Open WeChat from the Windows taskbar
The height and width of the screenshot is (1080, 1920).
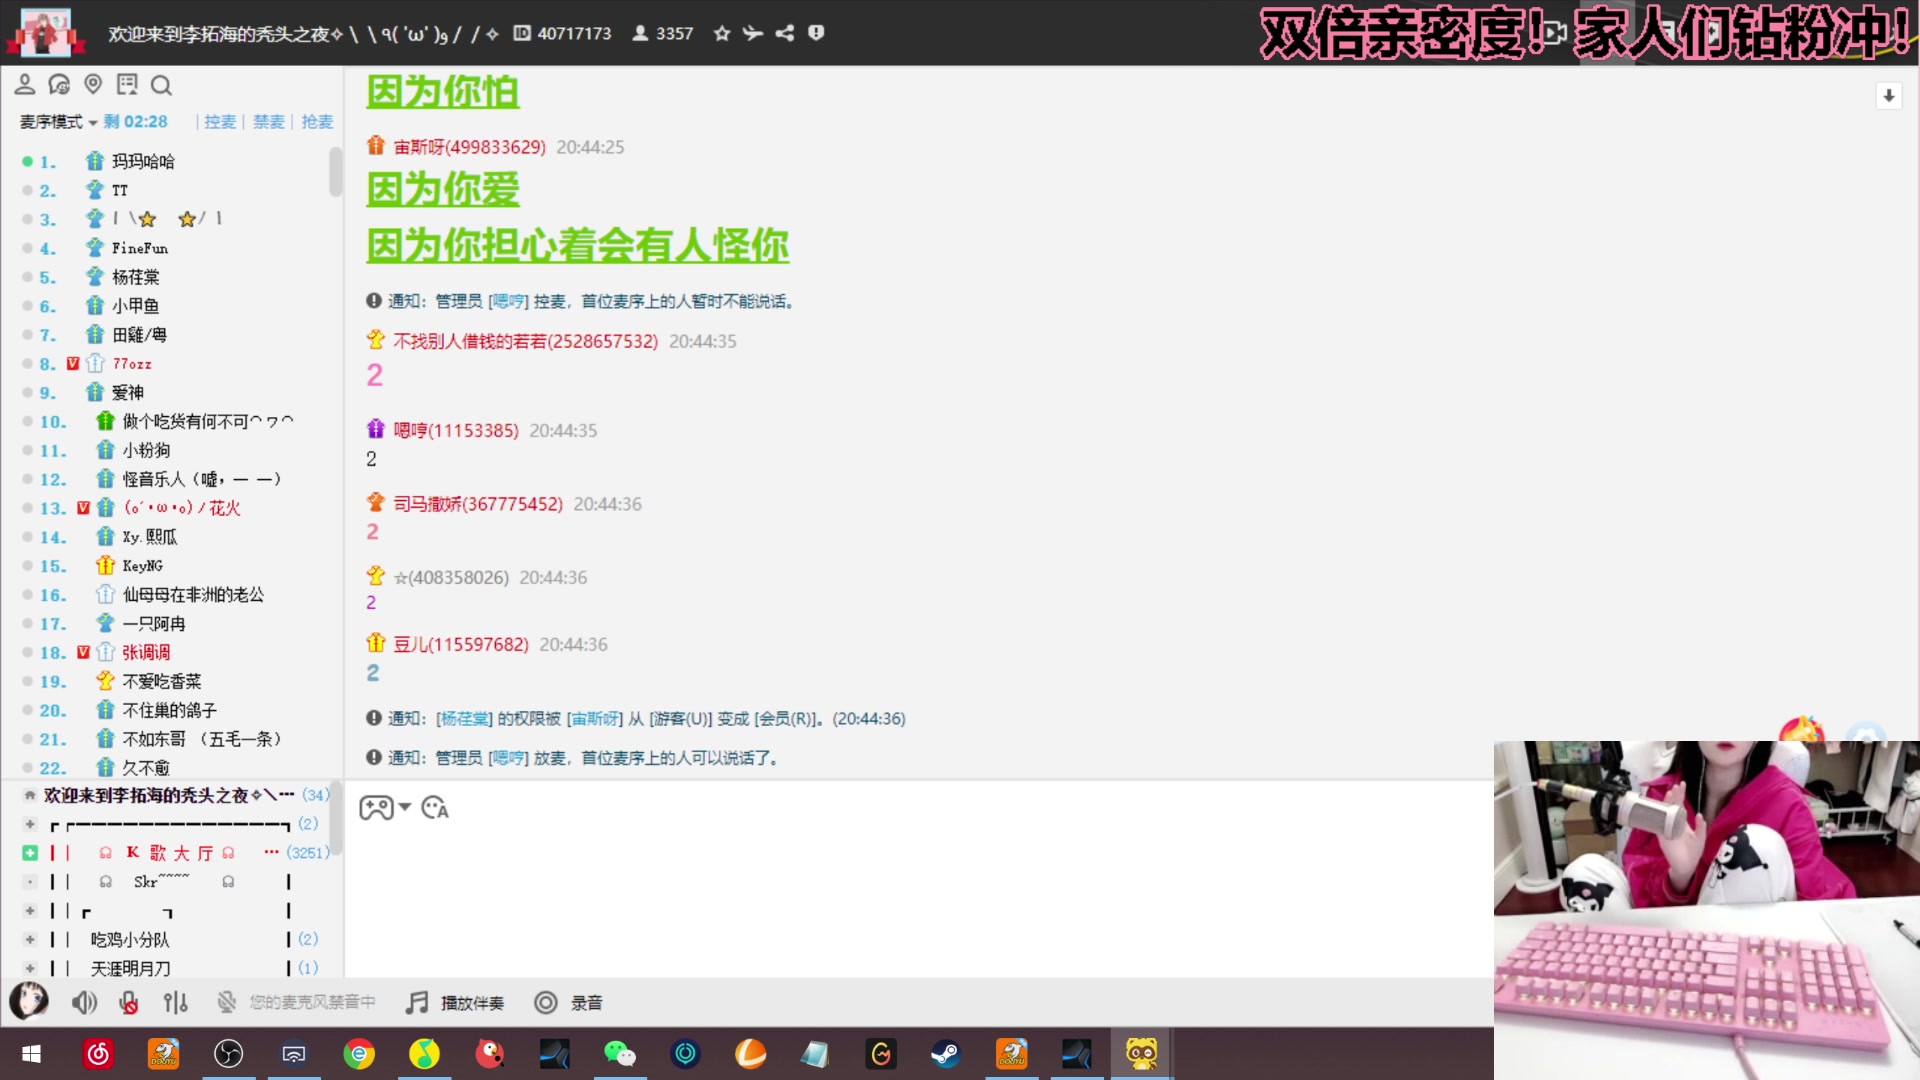[620, 1053]
